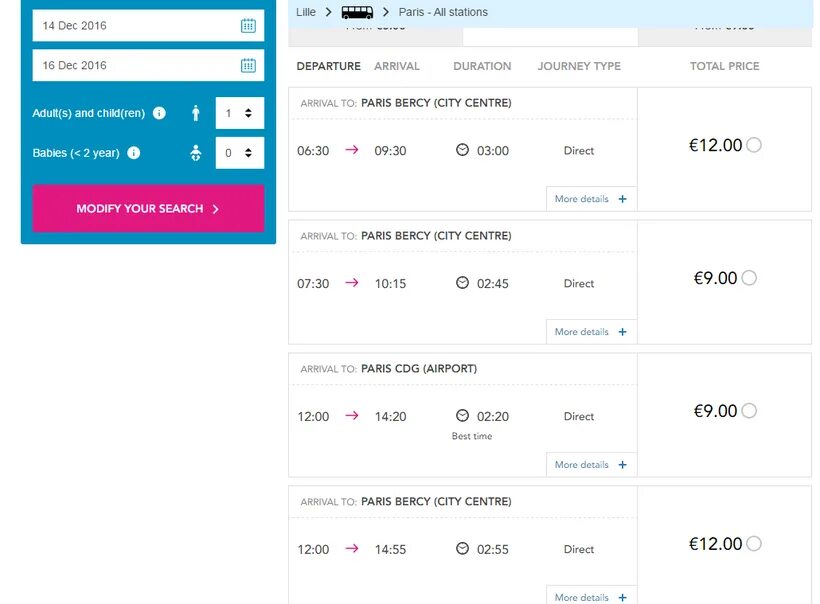820x604 pixels.
Task: Open adults and children count dropdown
Action: [240, 114]
